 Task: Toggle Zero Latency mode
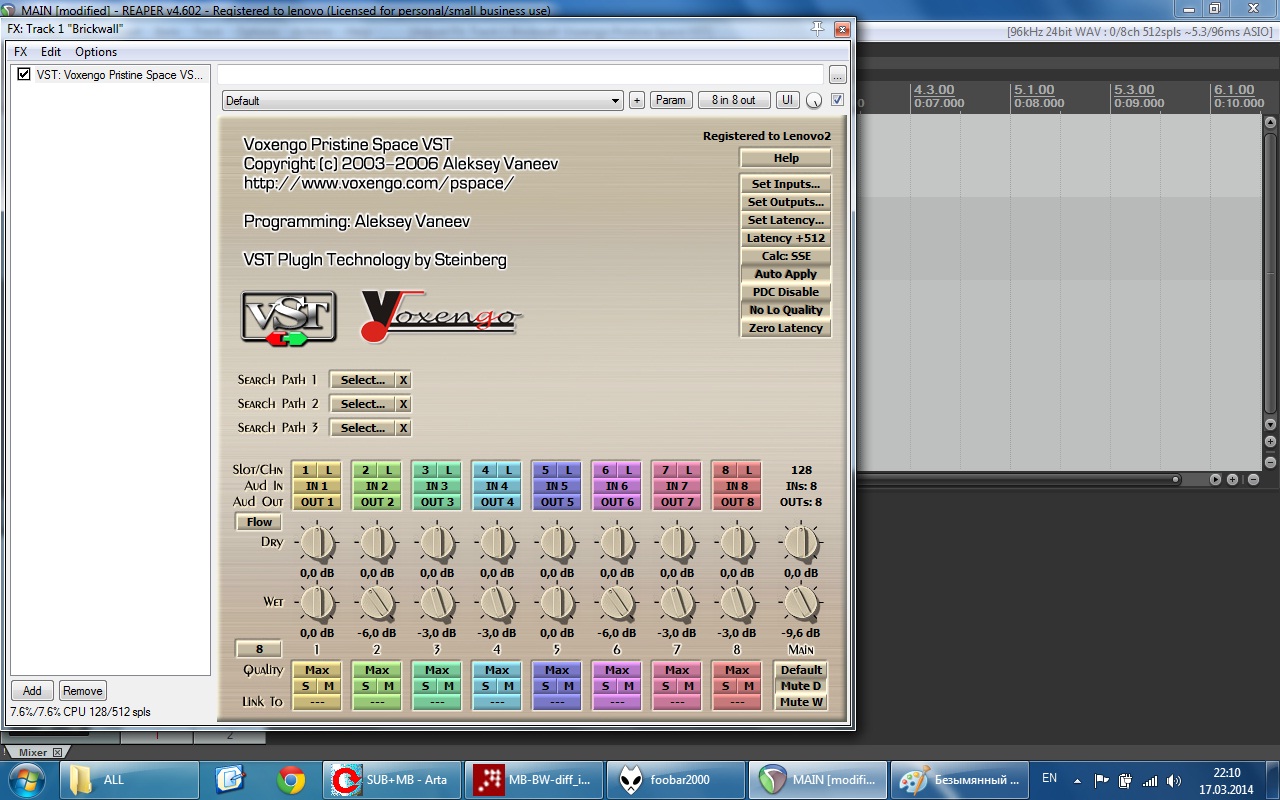pyautogui.click(x=786, y=328)
